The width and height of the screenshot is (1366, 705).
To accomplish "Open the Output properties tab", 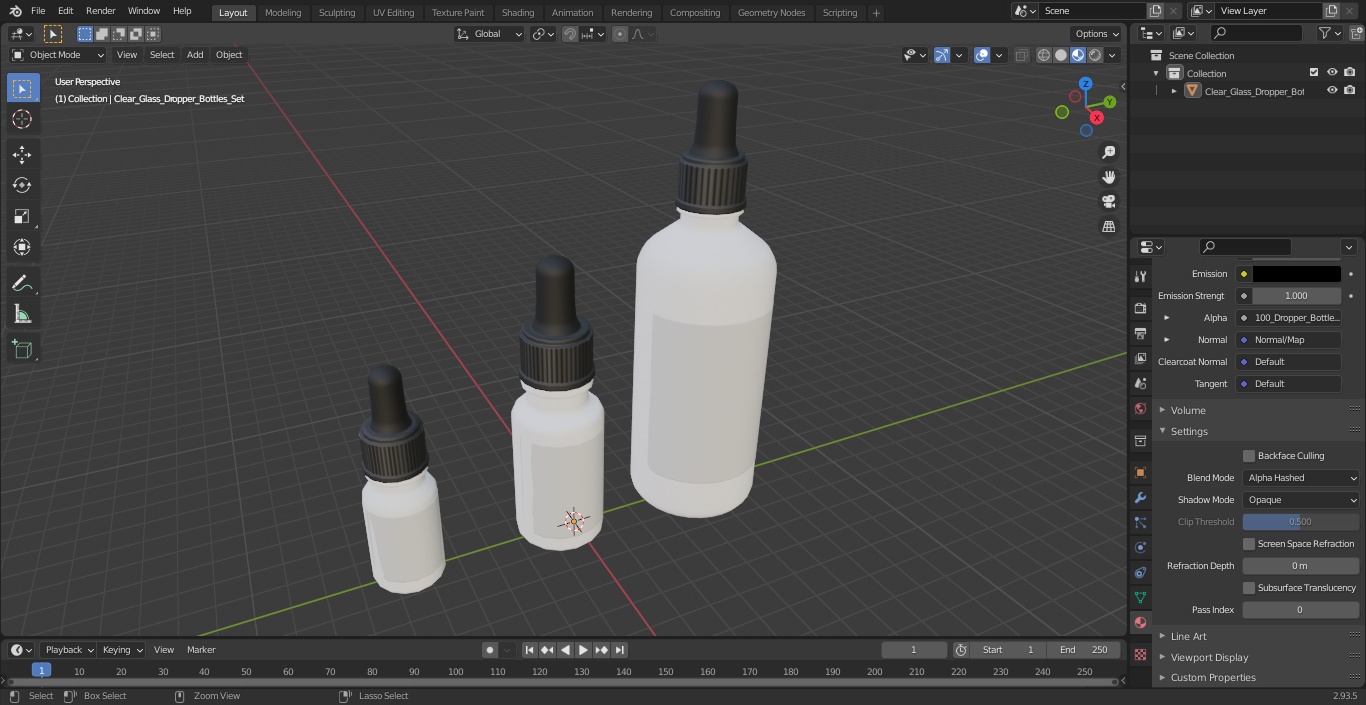I will pos(1140,333).
